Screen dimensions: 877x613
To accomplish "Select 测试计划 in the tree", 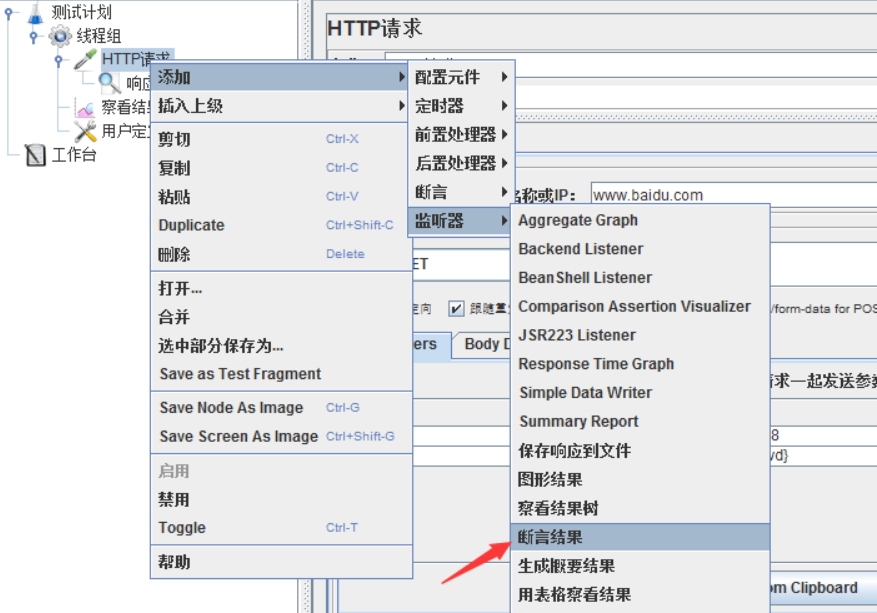I will 82,12.
